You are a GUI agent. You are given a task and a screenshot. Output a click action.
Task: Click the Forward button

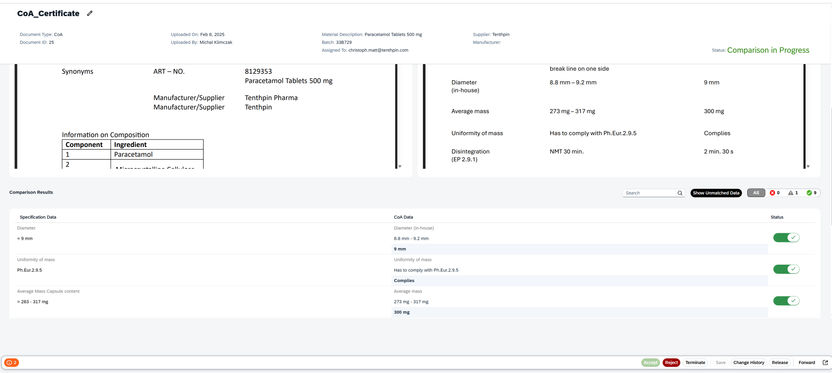click(x=807, y=362)
